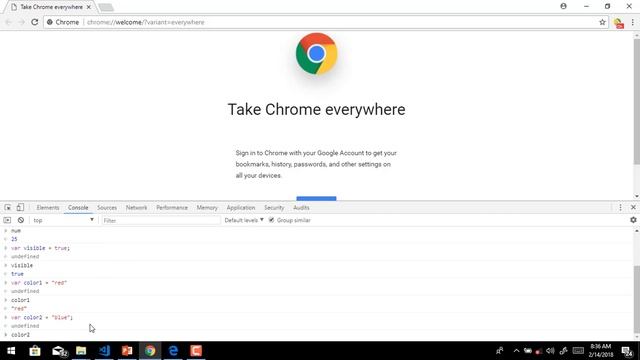
Task: Open the Windows Start menu
Action: click(11, 351)
